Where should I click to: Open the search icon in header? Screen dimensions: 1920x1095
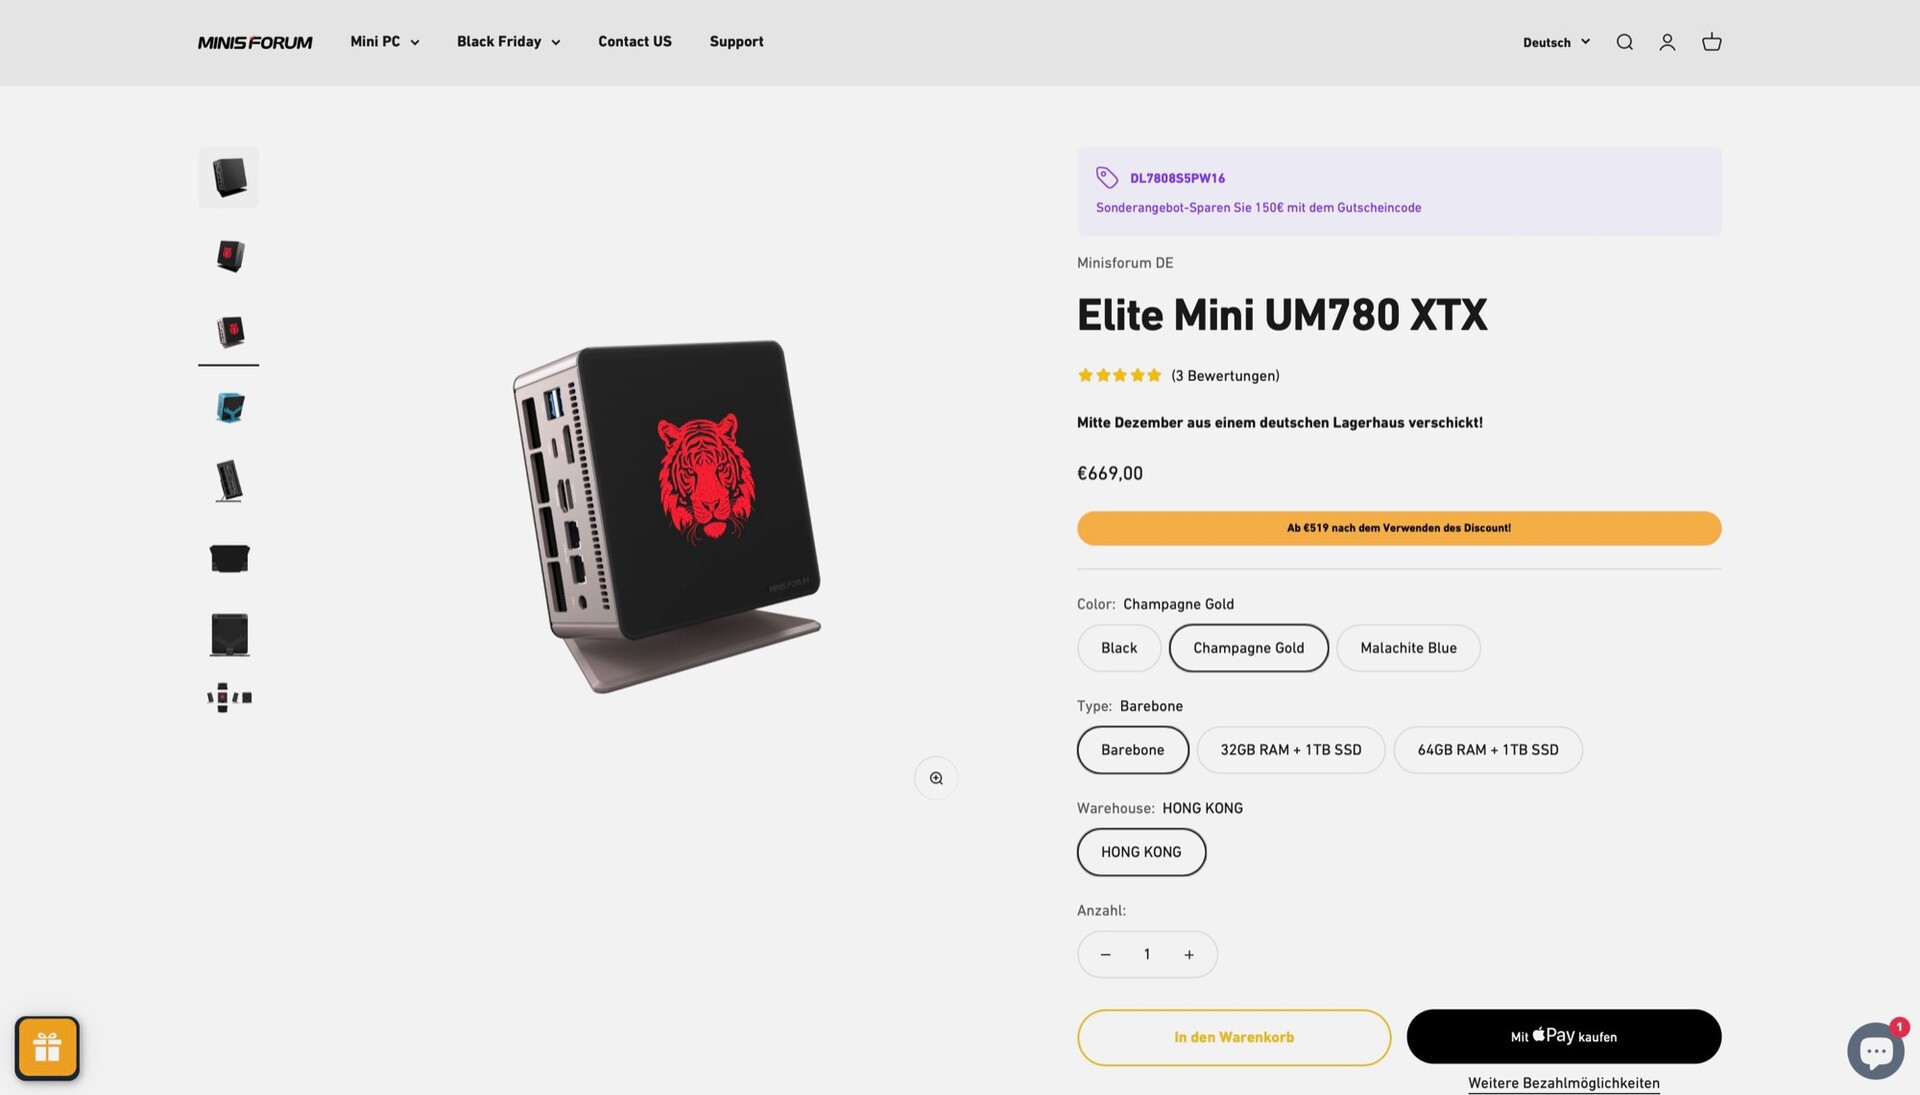tap(1624, 42)
